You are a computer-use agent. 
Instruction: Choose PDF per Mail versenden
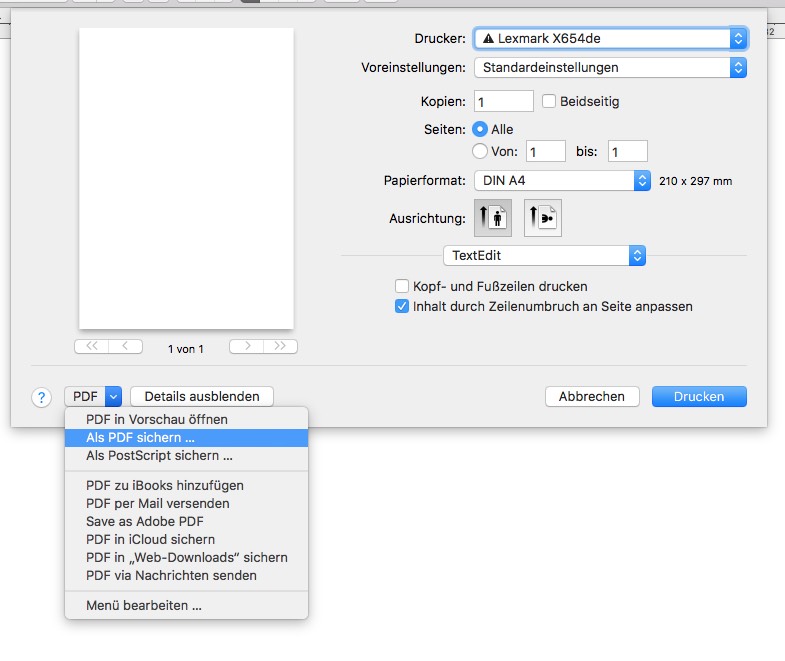[x=186, y=503]
